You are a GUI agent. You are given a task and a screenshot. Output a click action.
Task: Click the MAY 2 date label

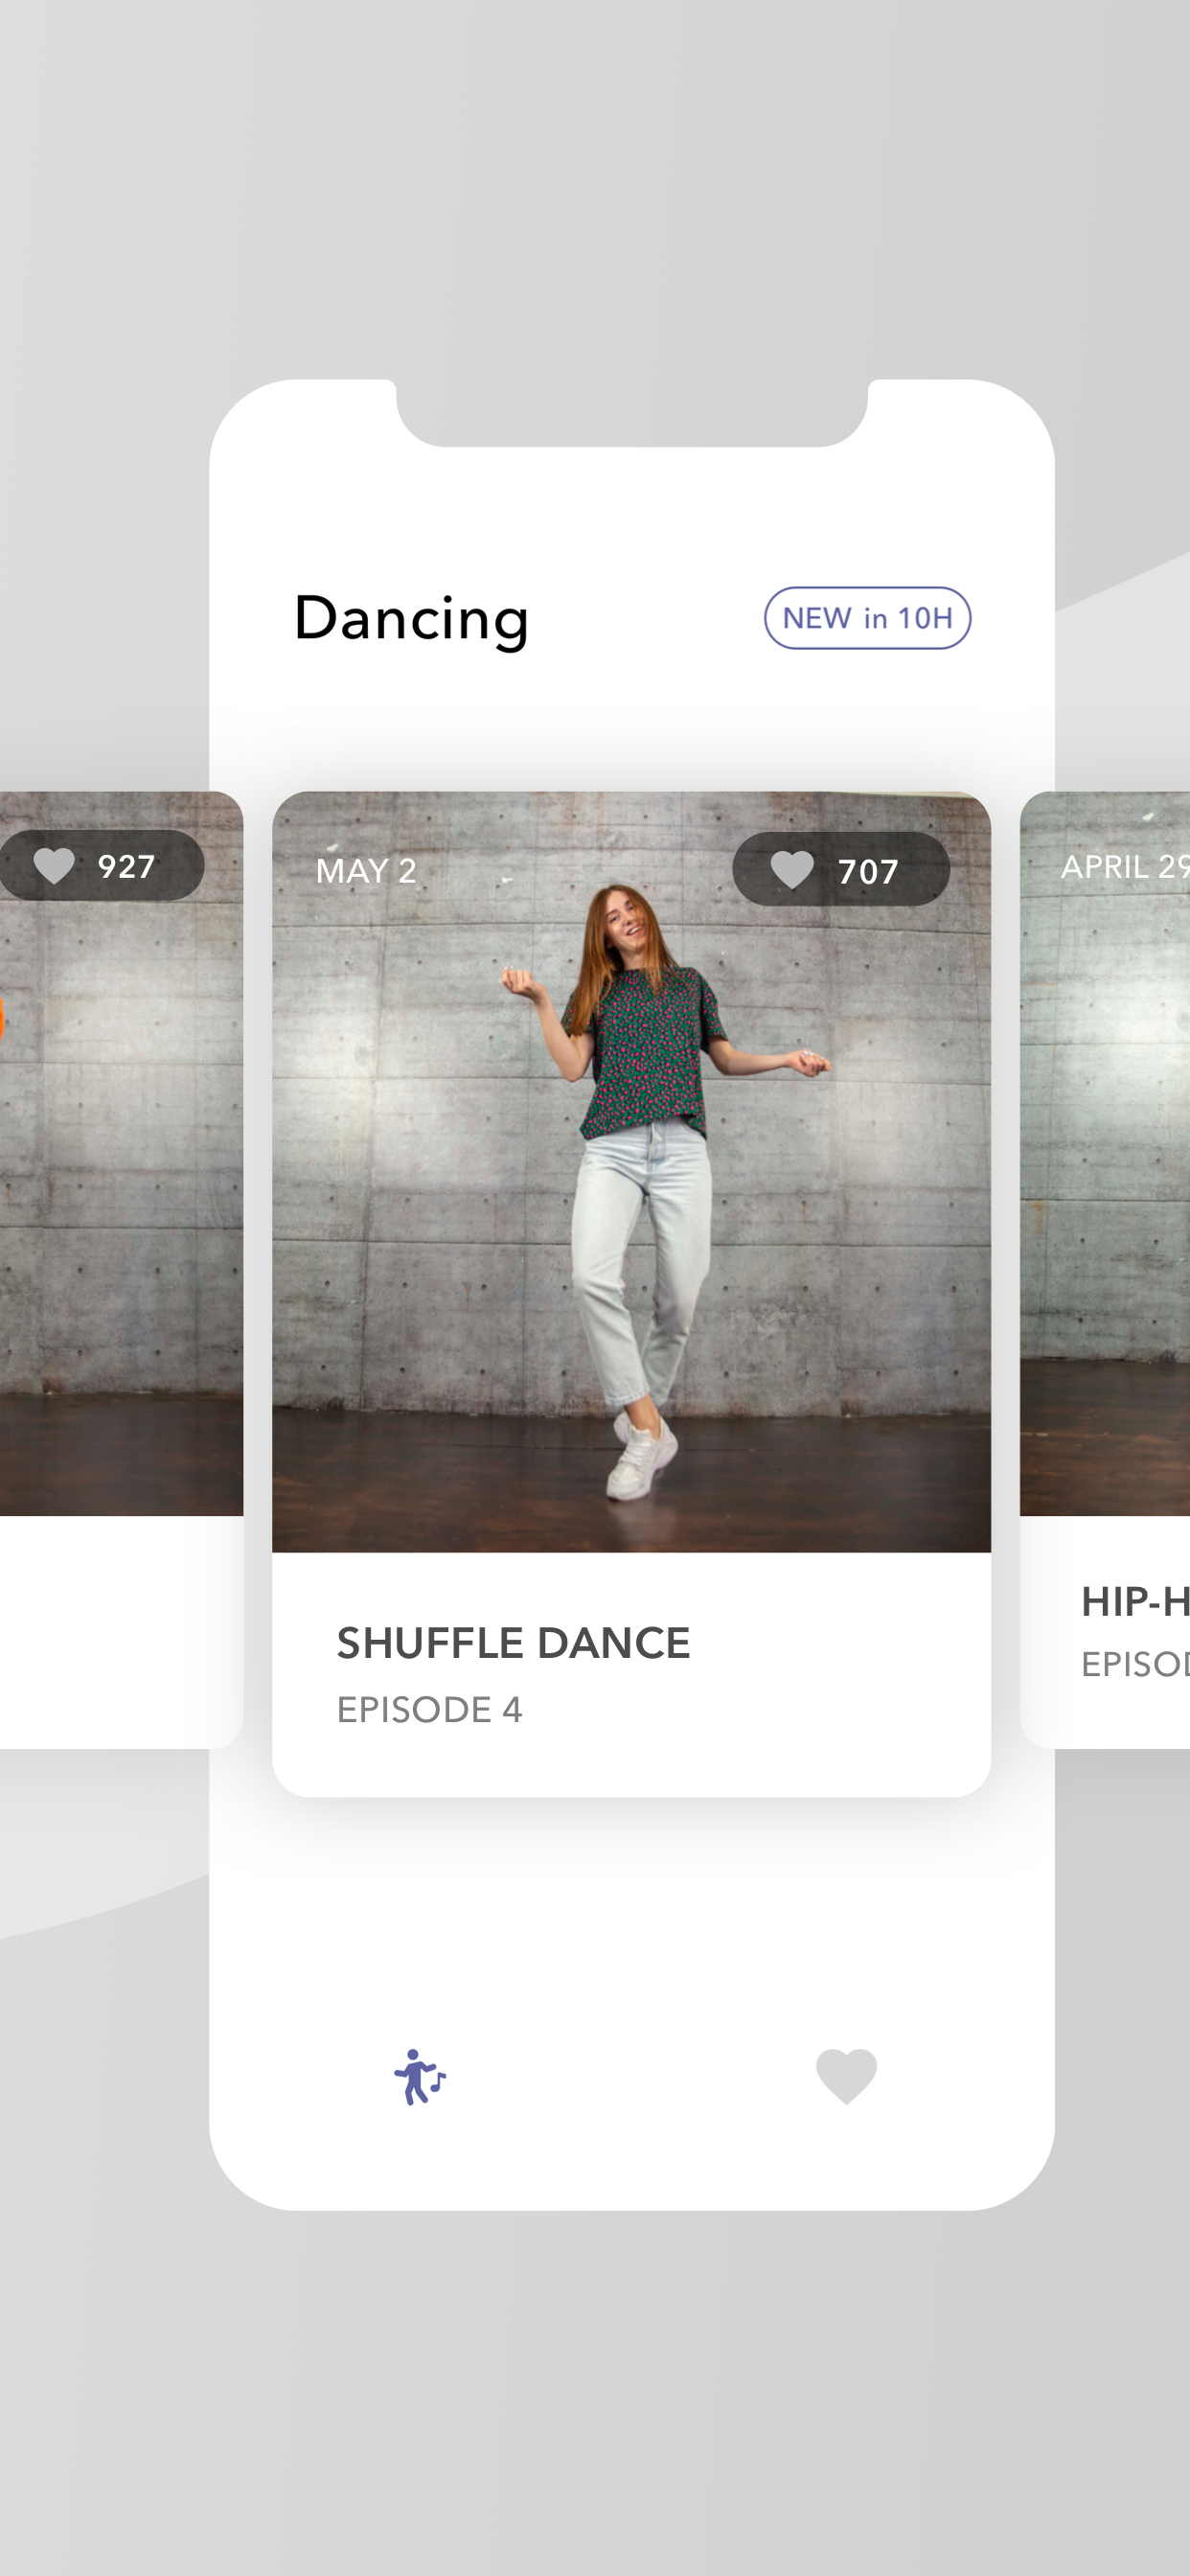(x=366, y=871)
